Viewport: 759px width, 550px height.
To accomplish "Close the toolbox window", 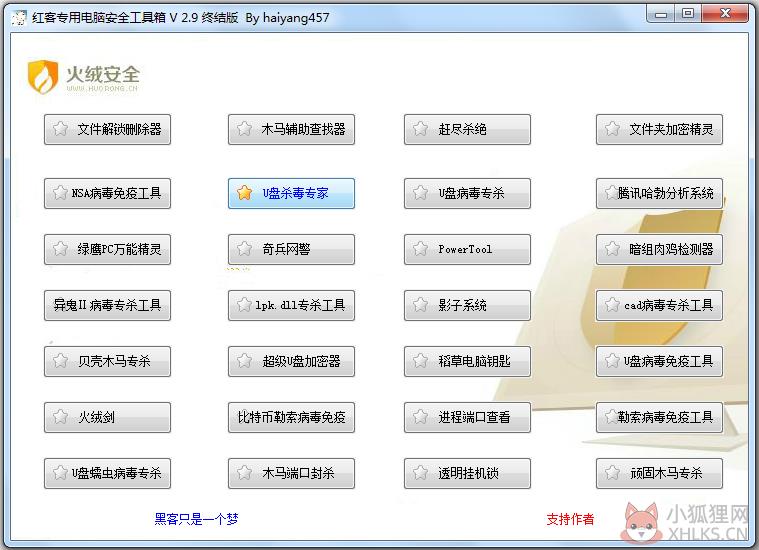I will [x=725, y=14].
